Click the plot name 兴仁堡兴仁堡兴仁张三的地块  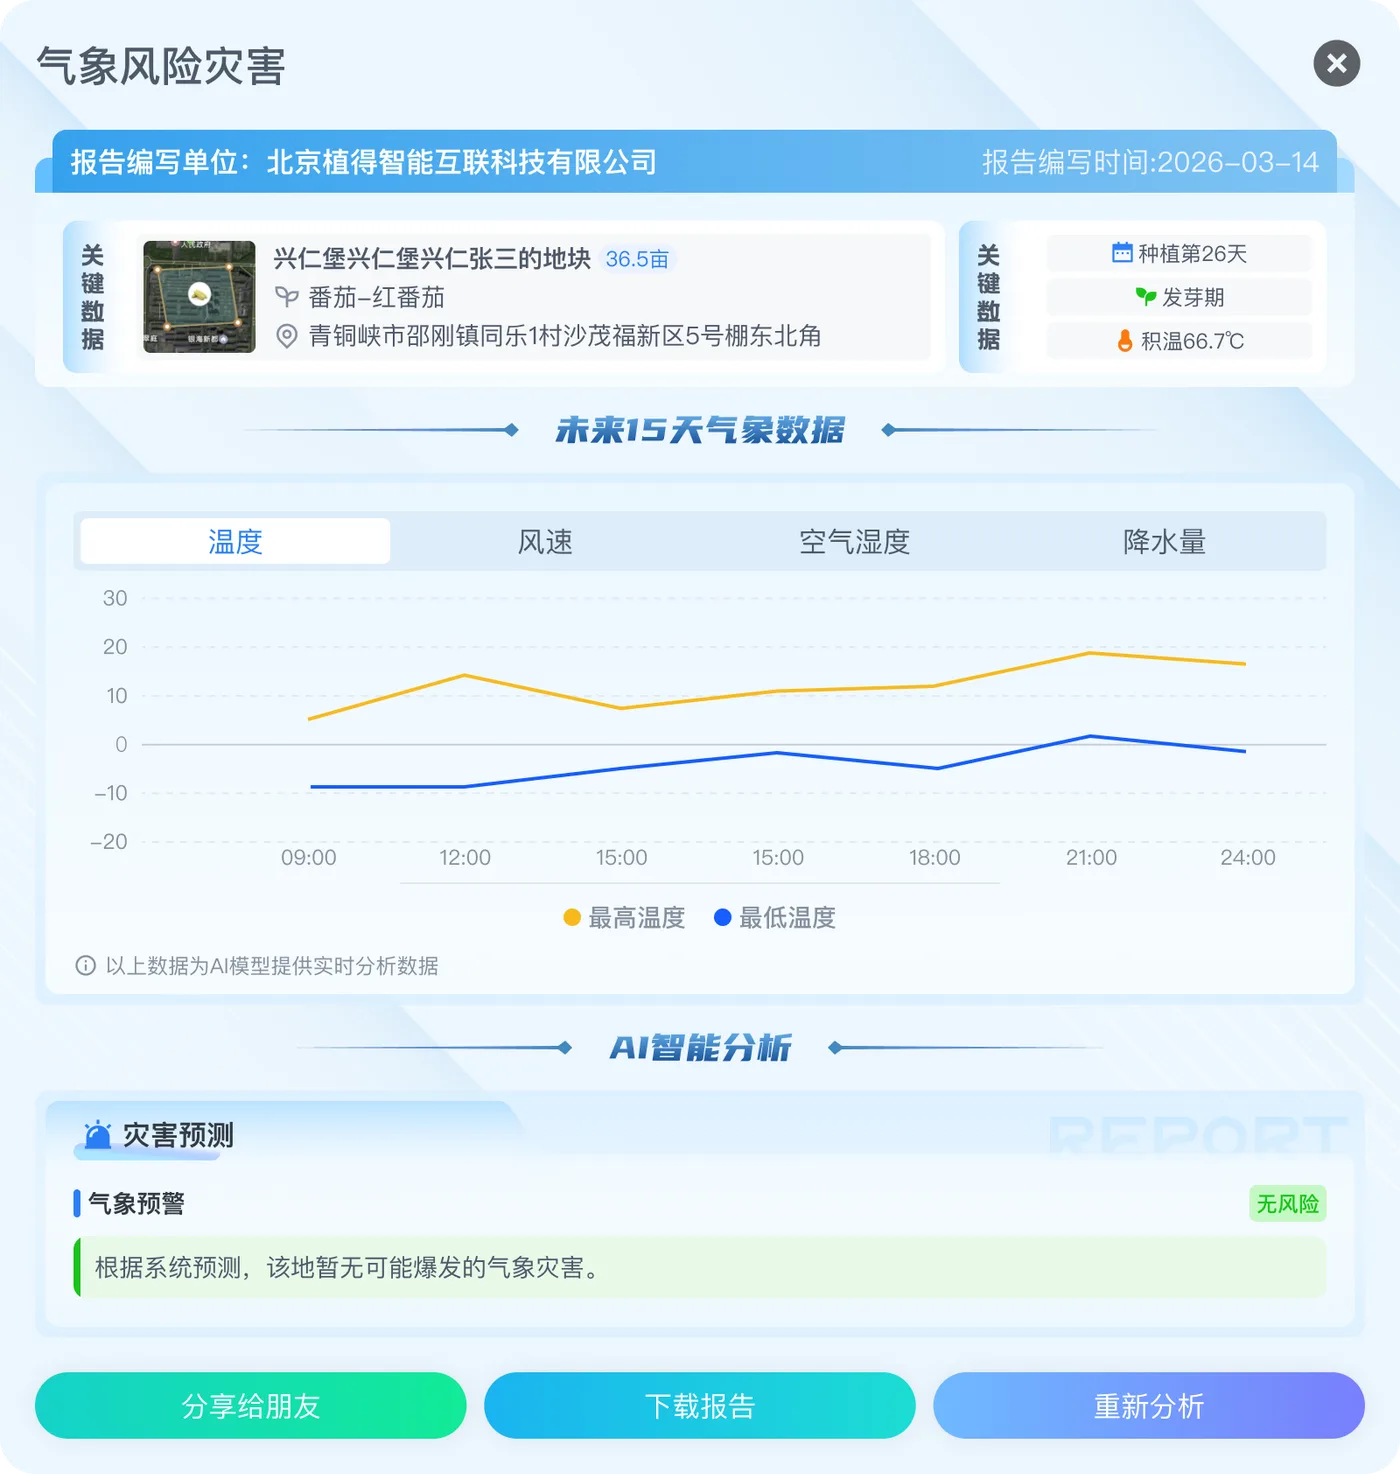point(432,259)
